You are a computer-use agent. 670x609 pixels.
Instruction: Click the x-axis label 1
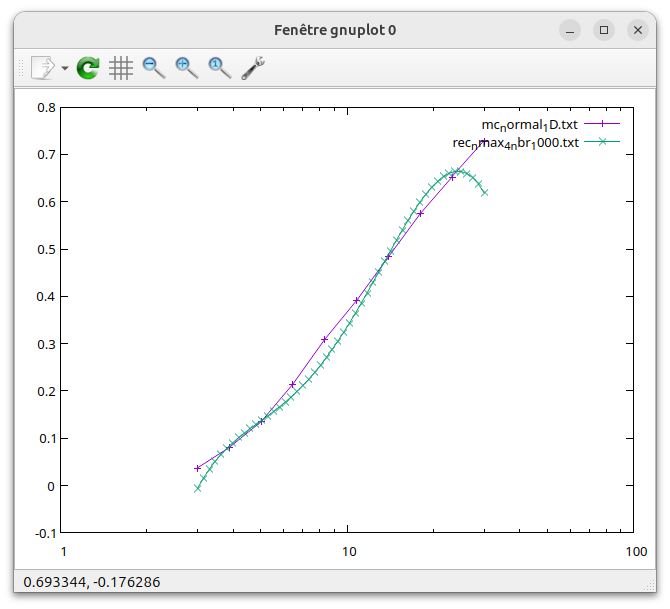click(x=64, y=552)
